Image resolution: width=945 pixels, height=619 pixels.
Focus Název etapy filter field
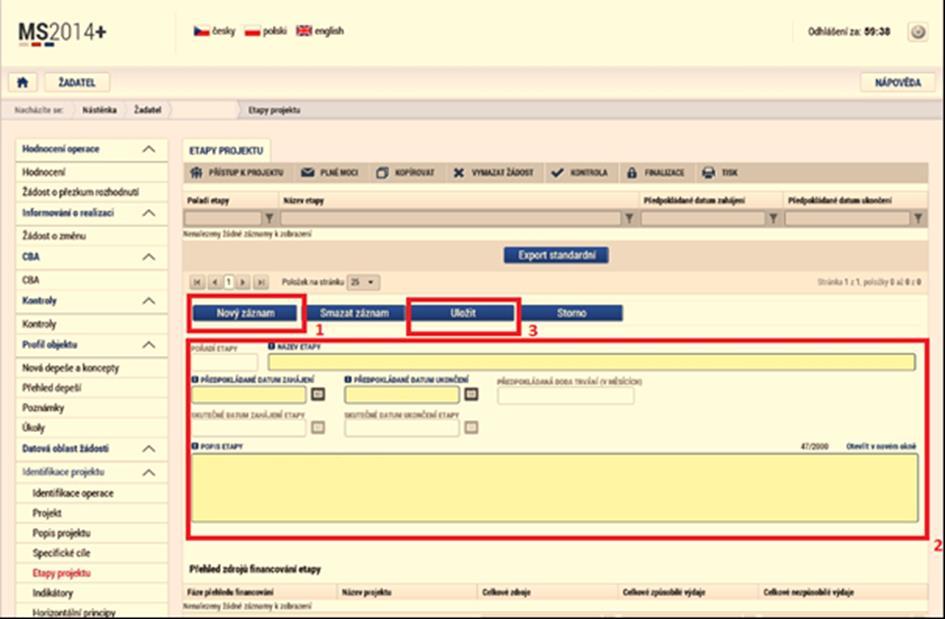click(451, 218)
